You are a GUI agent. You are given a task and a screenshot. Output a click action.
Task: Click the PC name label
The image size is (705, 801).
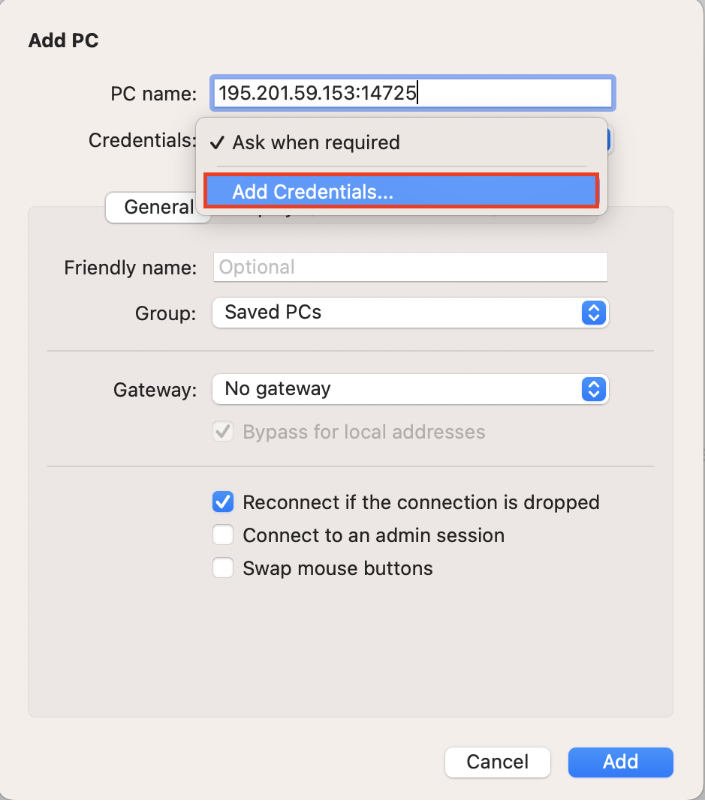pos(154,93)
